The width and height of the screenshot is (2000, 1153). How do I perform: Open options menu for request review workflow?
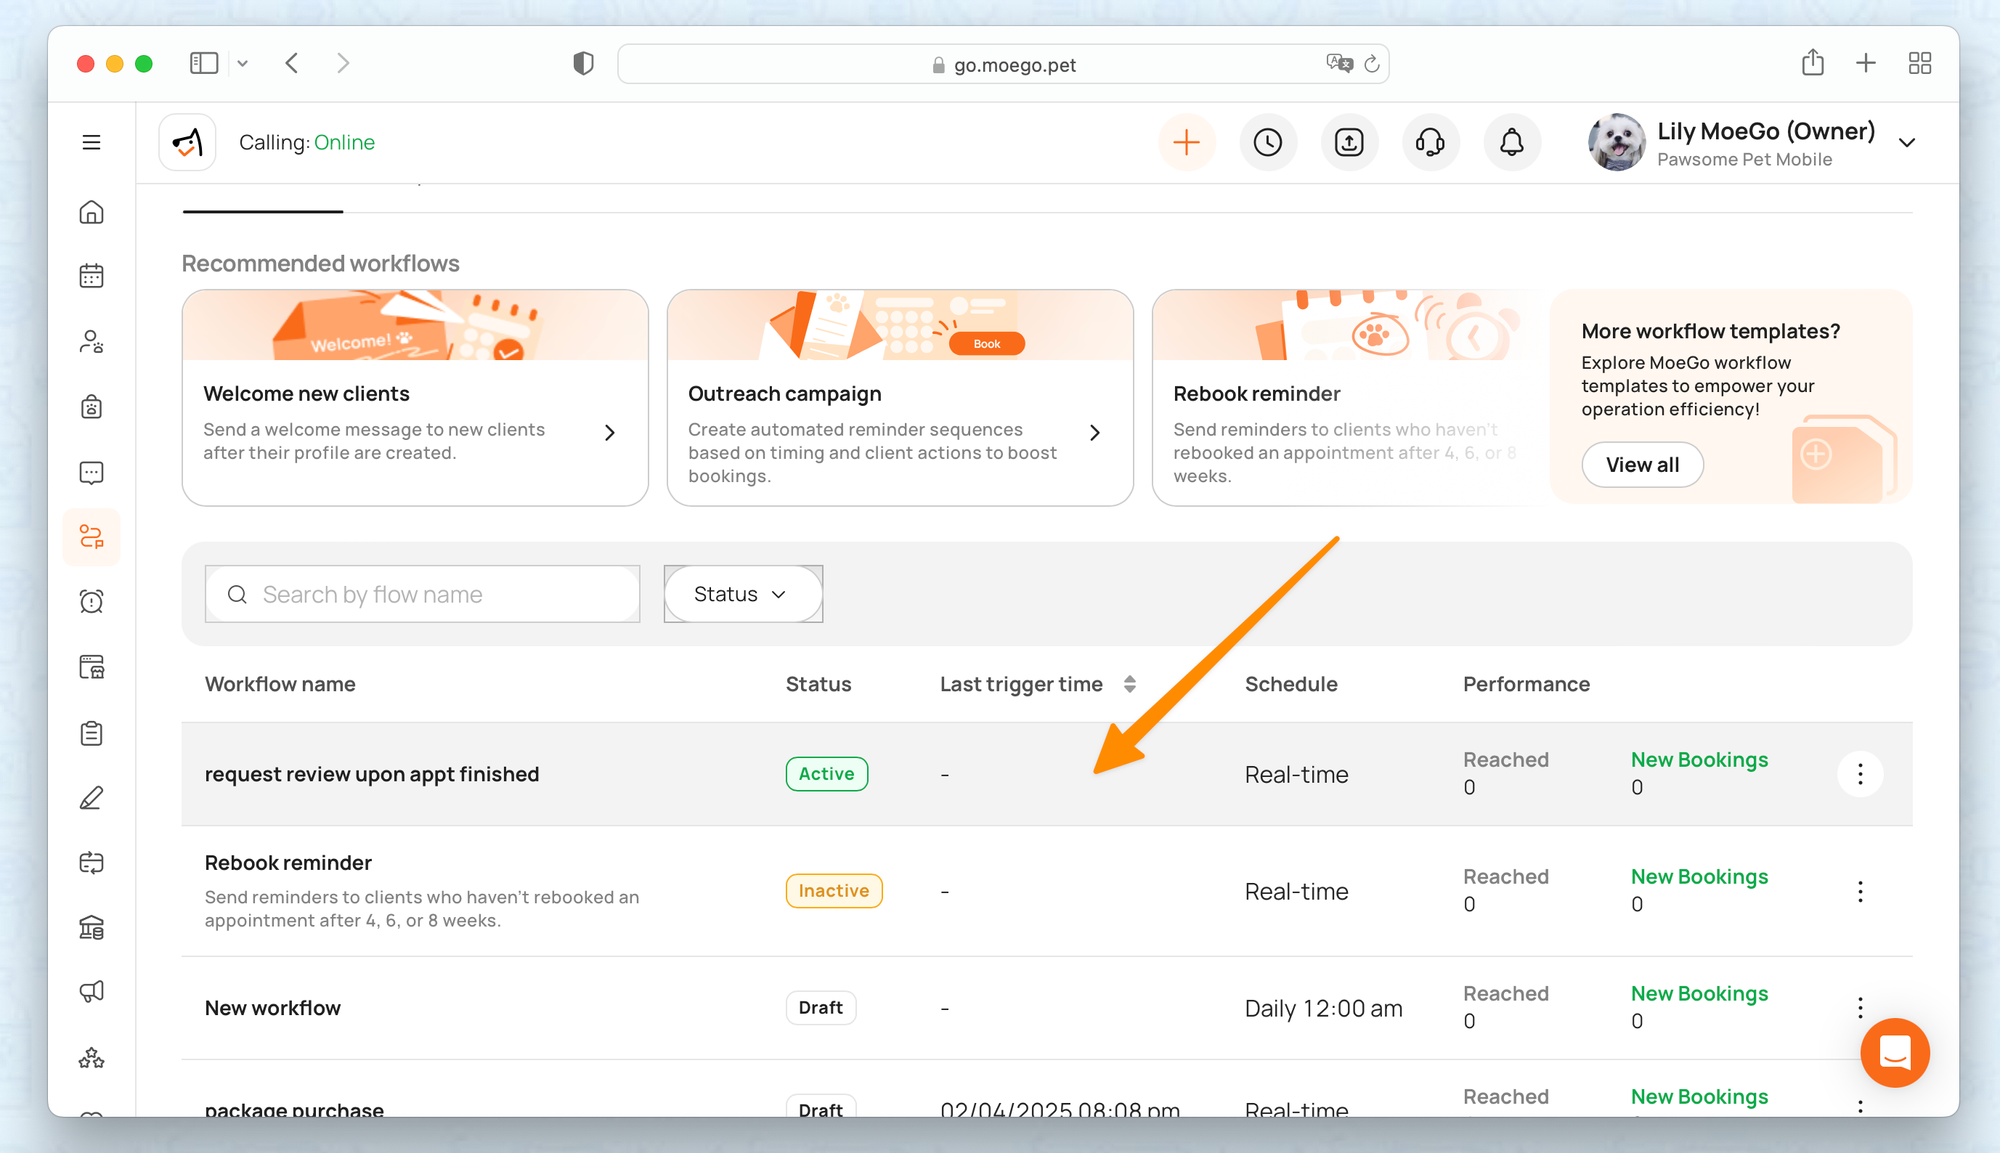click(1860, 774)
